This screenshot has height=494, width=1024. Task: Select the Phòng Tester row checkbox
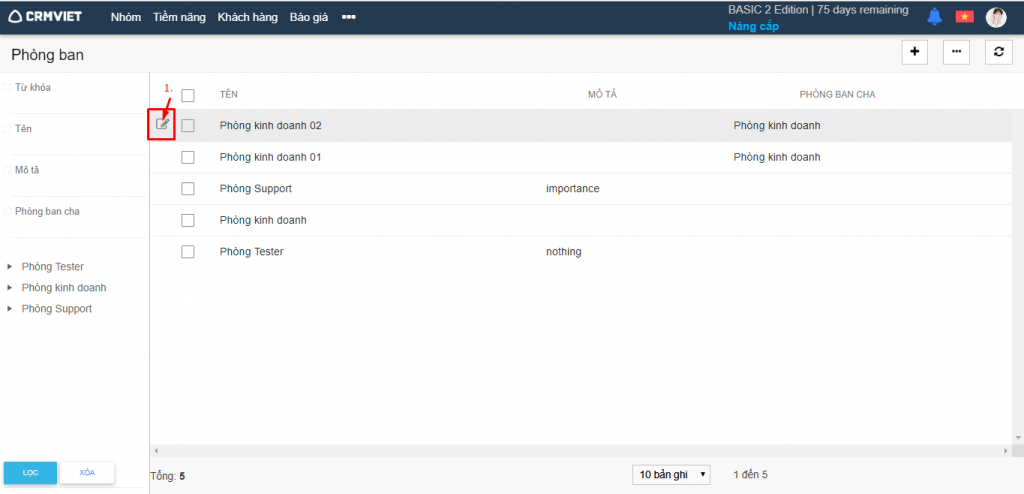pyautogui.click(x=187, y=252)
